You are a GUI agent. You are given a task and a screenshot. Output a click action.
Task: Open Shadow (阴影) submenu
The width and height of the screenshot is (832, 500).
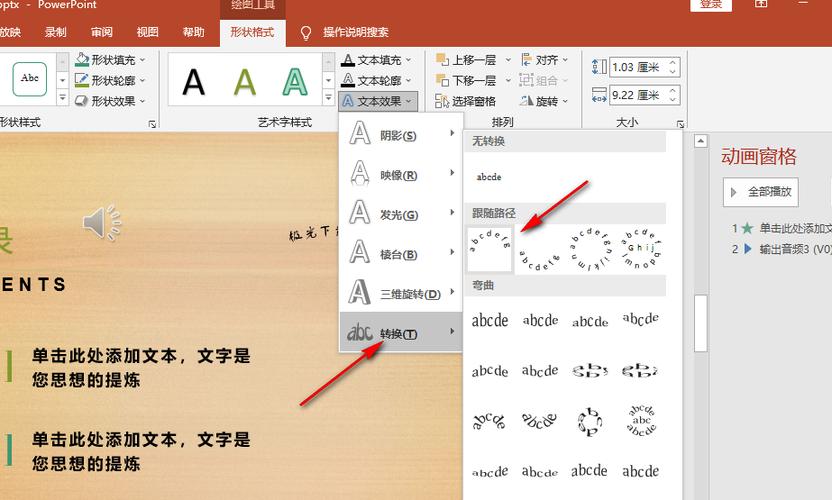pos(401,135)
